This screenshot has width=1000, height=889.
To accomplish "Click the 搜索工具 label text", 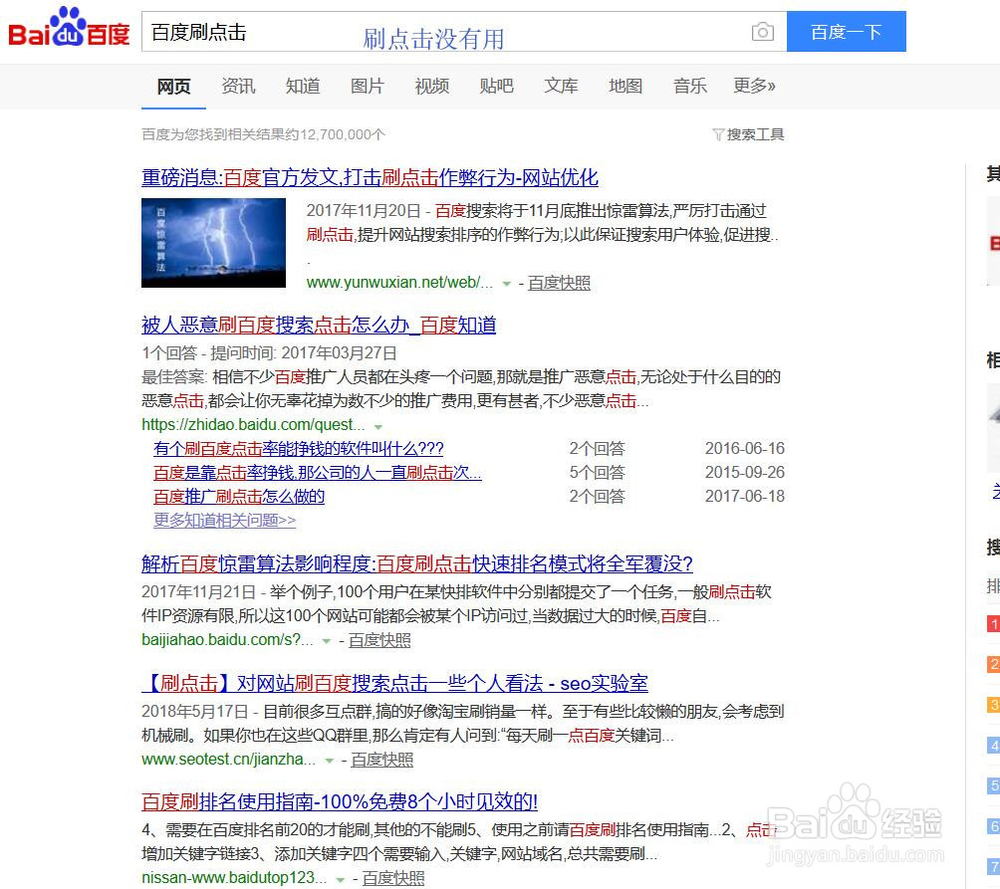I will [x=755, y=135].
